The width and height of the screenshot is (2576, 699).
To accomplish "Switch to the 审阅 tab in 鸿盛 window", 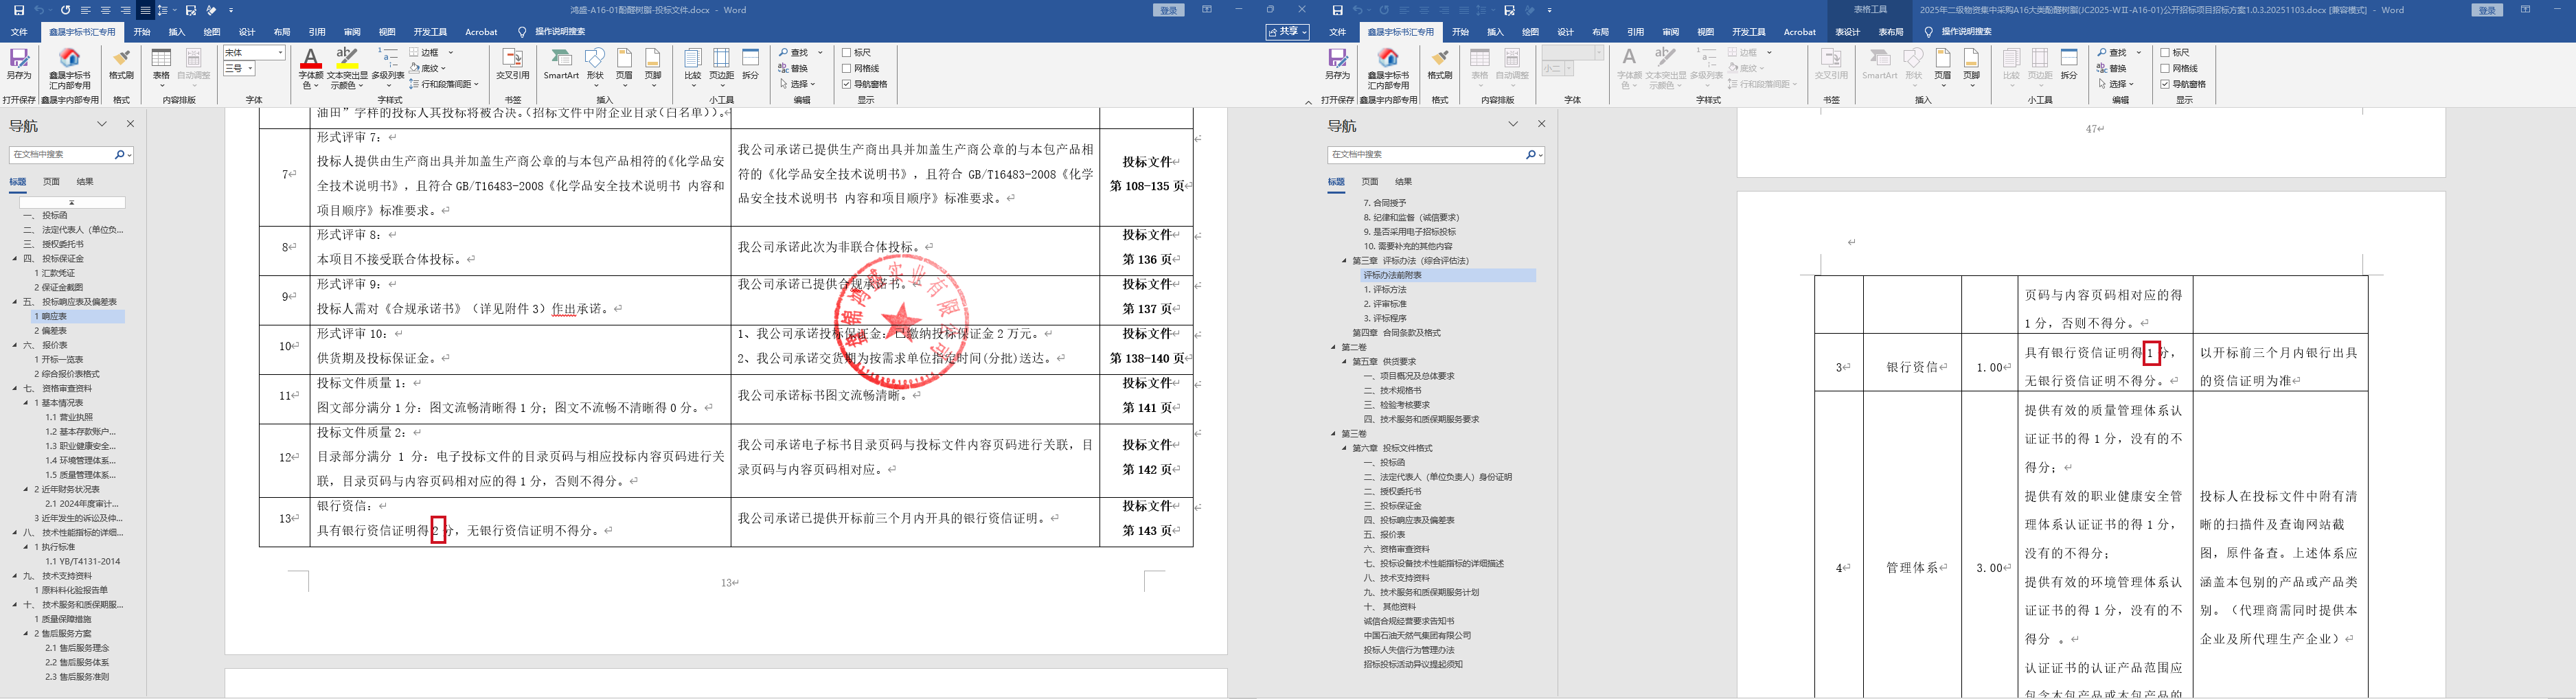I will 352,32.
